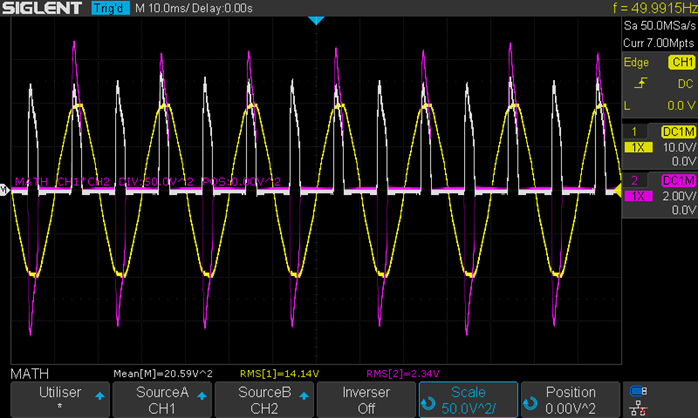Click channel 1 yellow 1X probe badge
The width and height of the screenshot is (699, 419).
pyautogui.click(x=638, y=147)
